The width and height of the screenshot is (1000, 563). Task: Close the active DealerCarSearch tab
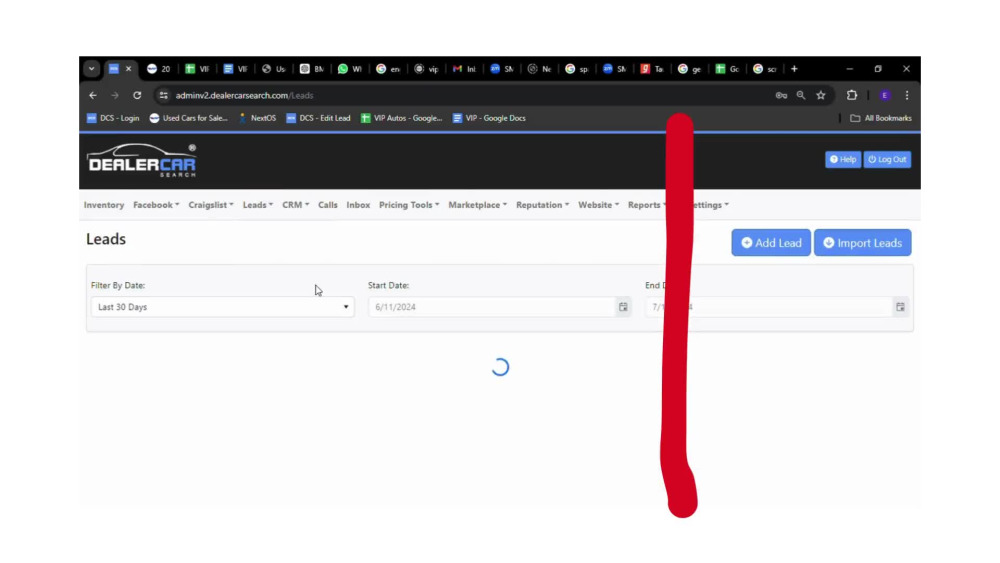pyautogui.click(x=128, y=69)
